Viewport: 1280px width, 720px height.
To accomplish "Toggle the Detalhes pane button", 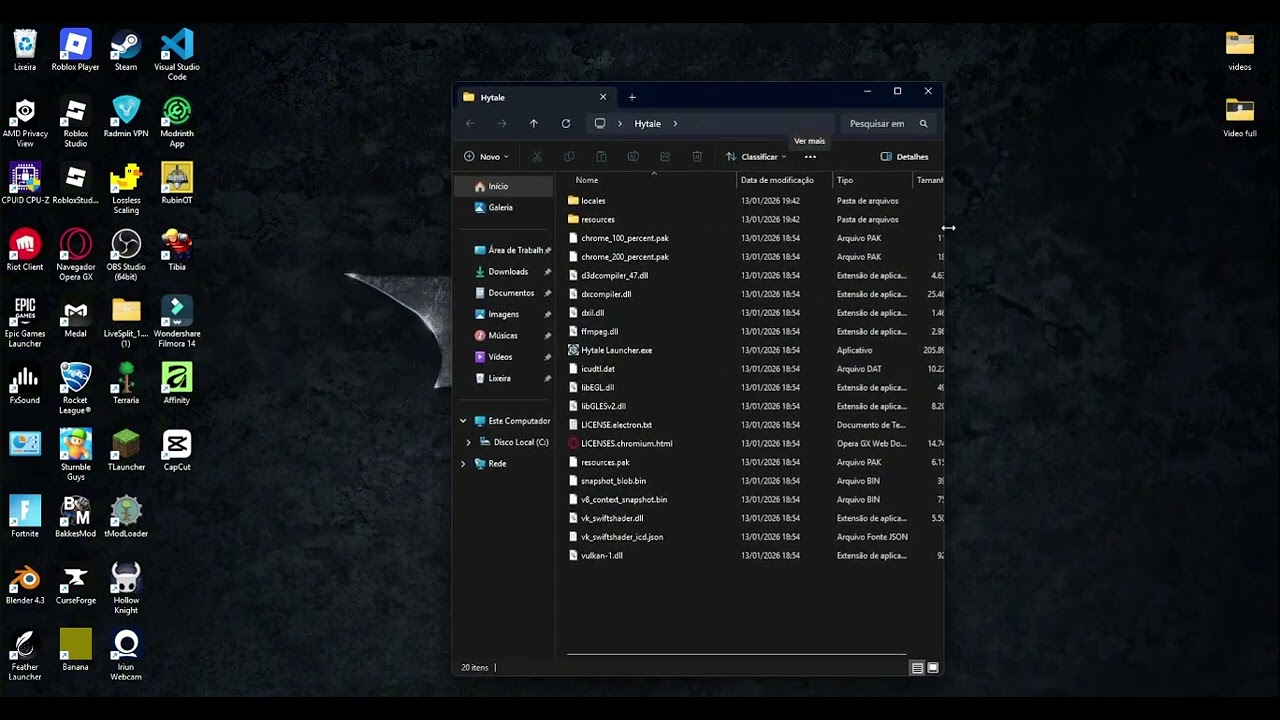I will [x=905, y=157].
